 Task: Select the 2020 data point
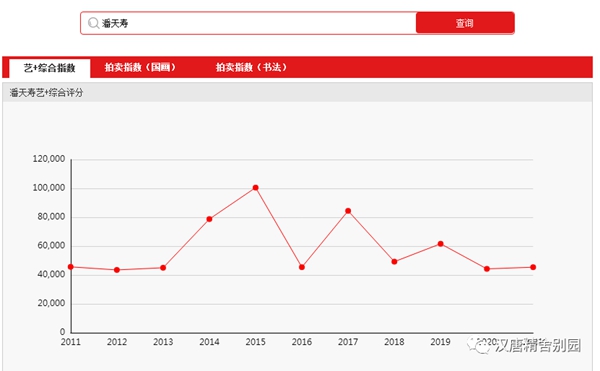pos(487,269)
